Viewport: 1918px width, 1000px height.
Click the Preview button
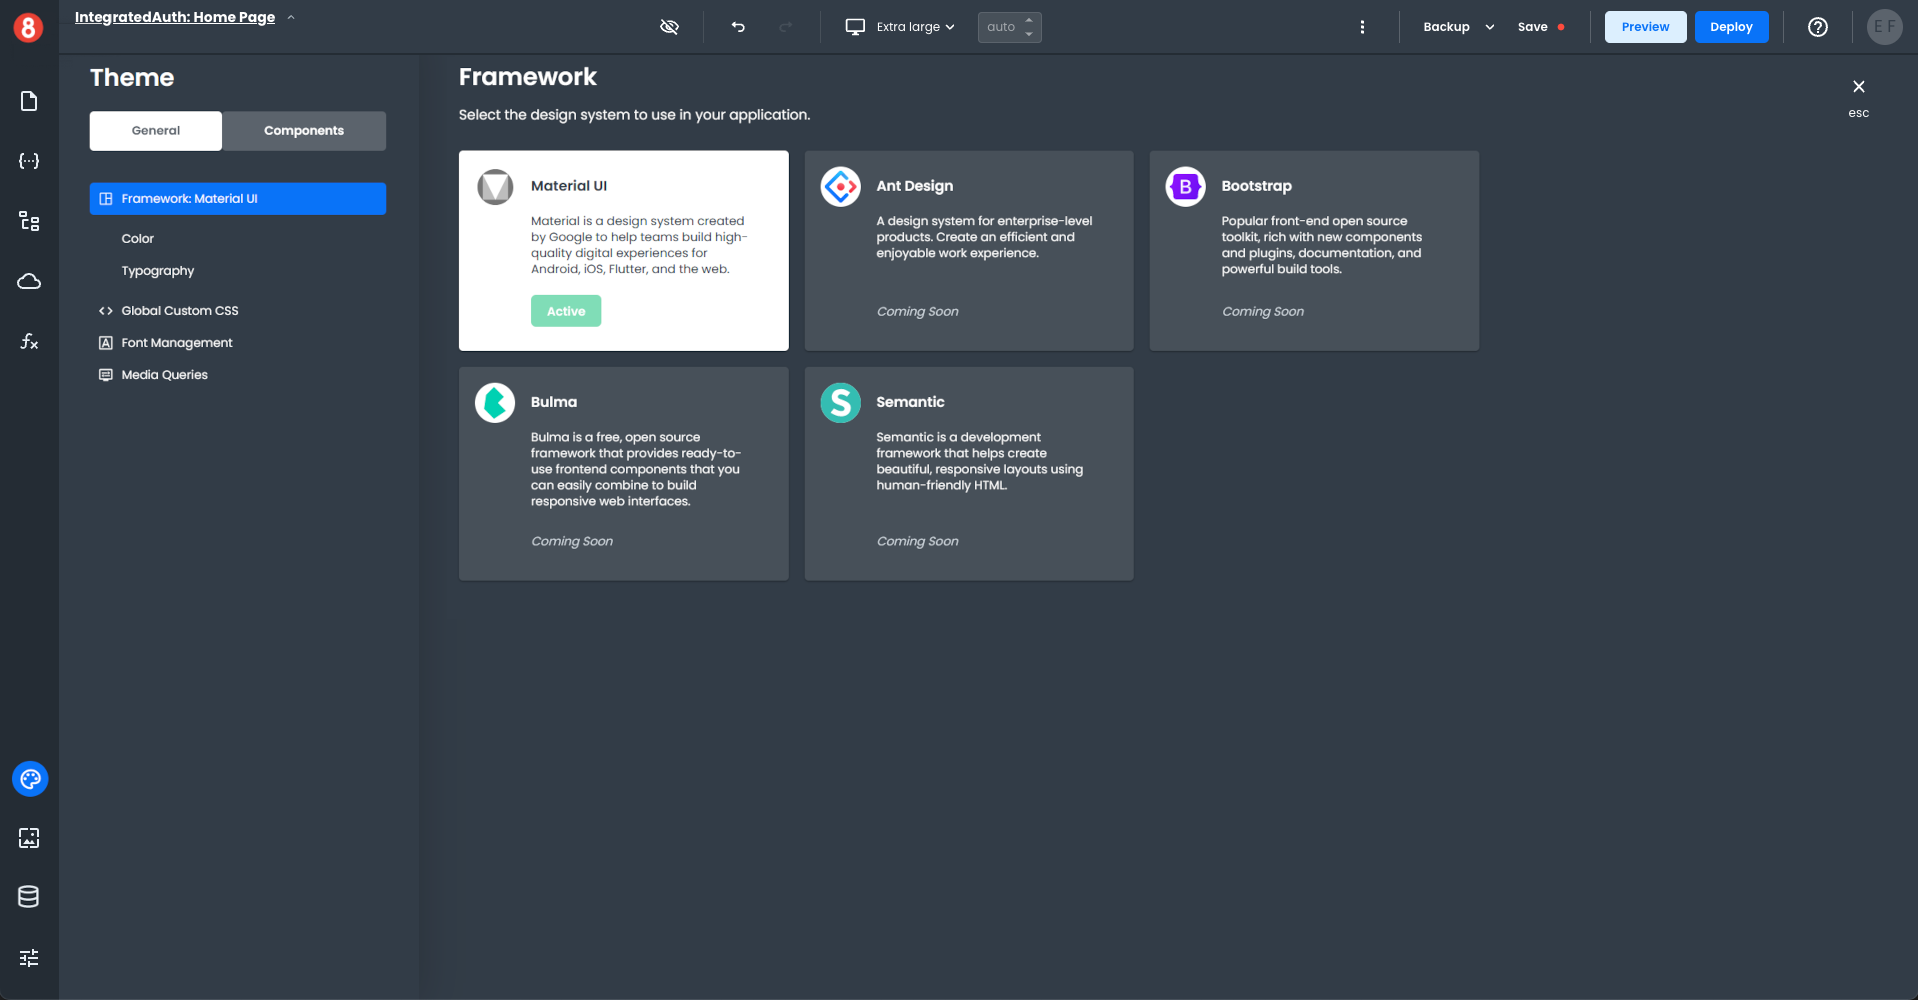1645,27
